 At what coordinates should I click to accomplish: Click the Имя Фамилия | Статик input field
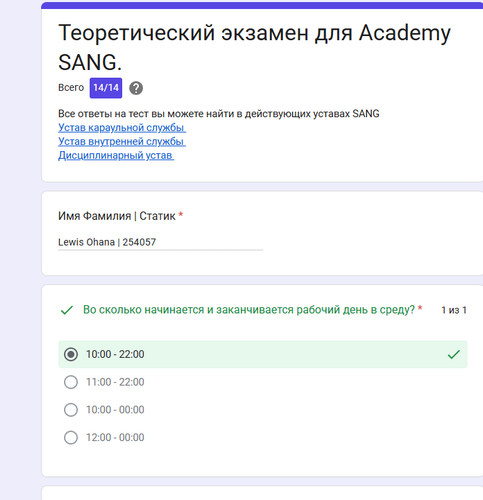[x=160, y=242]
